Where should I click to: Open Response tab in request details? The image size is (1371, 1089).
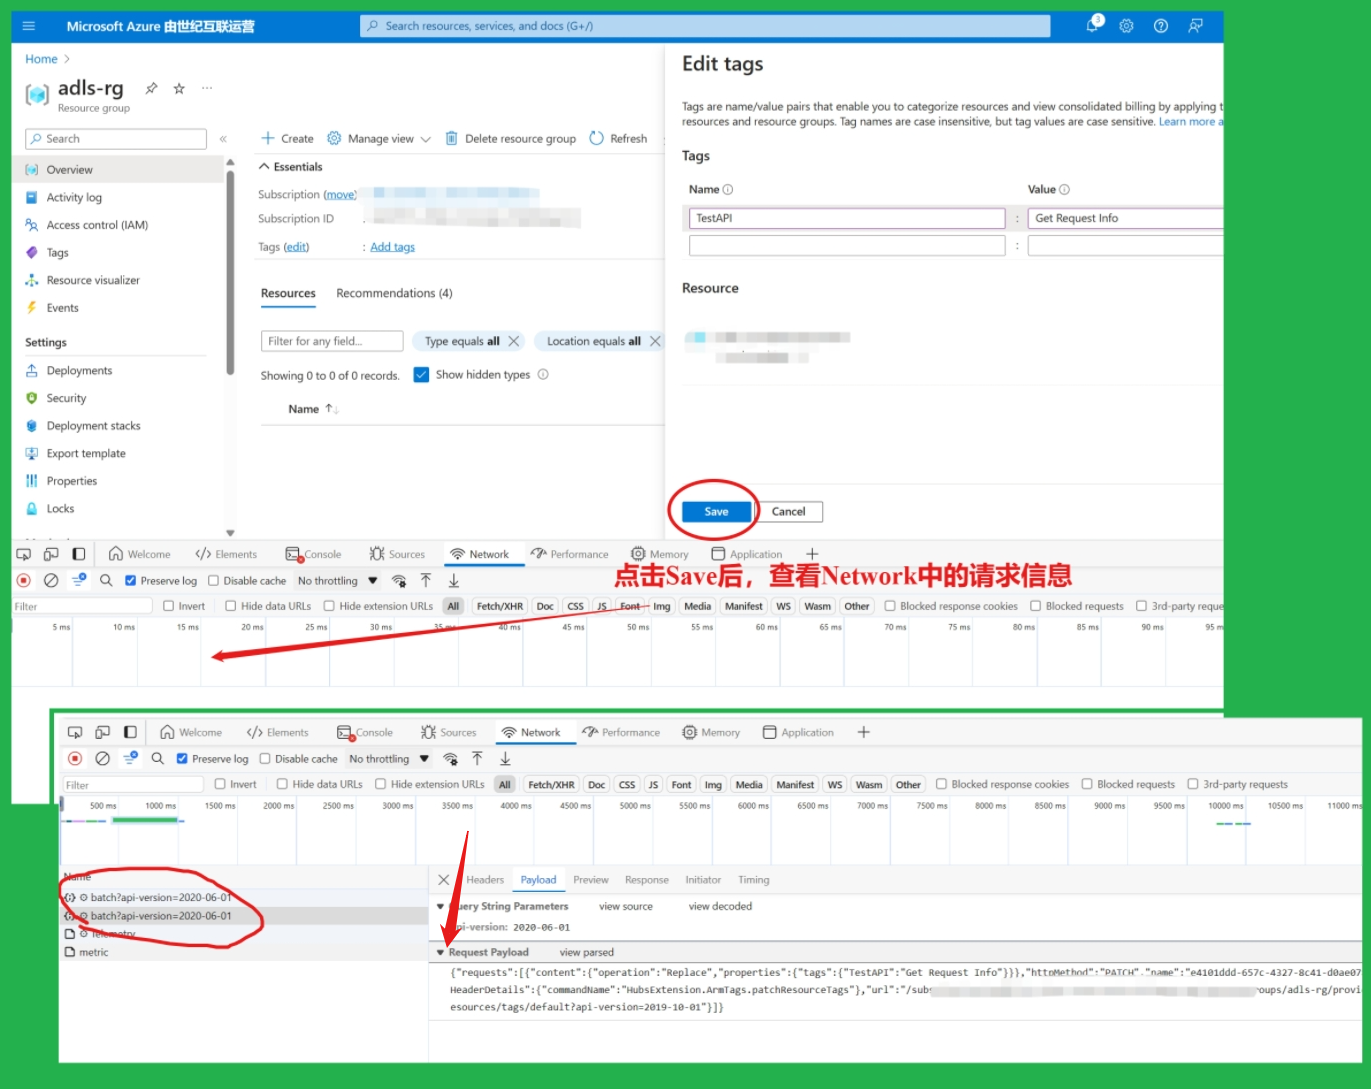coord(647,880)
